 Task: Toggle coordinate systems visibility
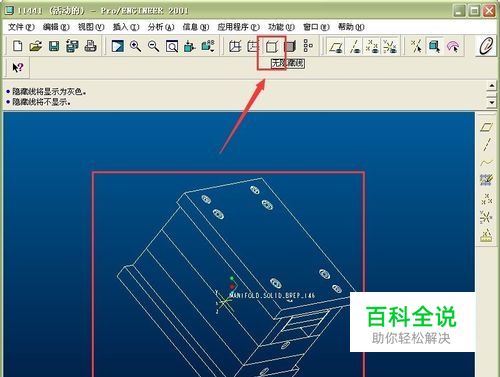(x=390, y=46)
